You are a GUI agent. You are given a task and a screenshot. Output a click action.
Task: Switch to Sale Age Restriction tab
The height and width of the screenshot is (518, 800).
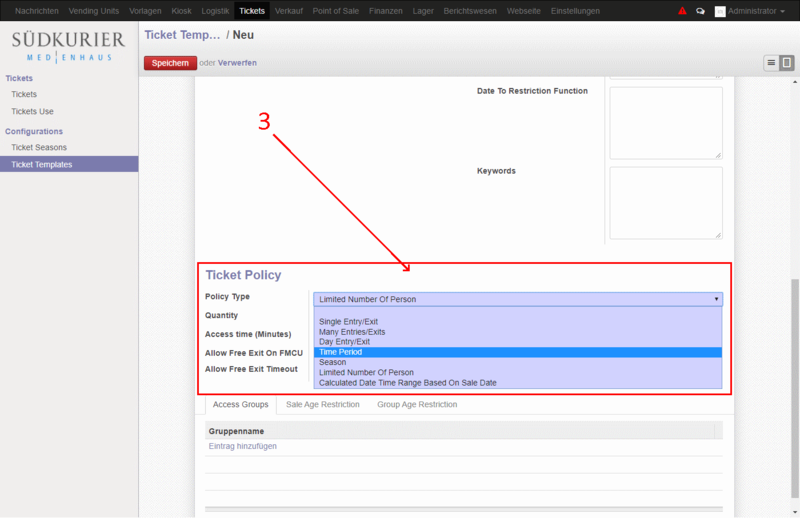coord(322,404)
